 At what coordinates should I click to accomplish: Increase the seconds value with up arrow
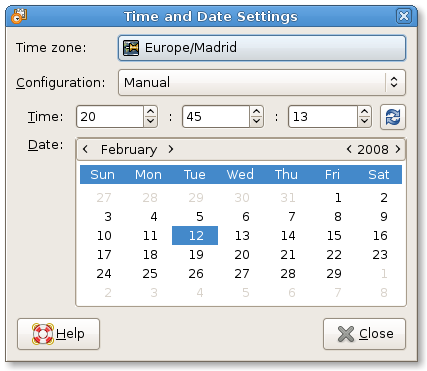click(x=365, y=112)
